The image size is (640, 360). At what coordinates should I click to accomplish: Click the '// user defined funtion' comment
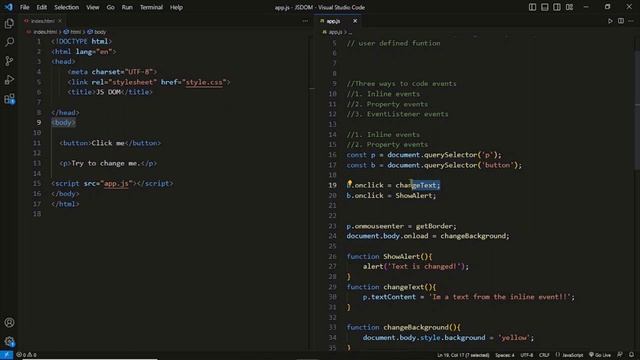pyautogui.click(x=393, y=43)
